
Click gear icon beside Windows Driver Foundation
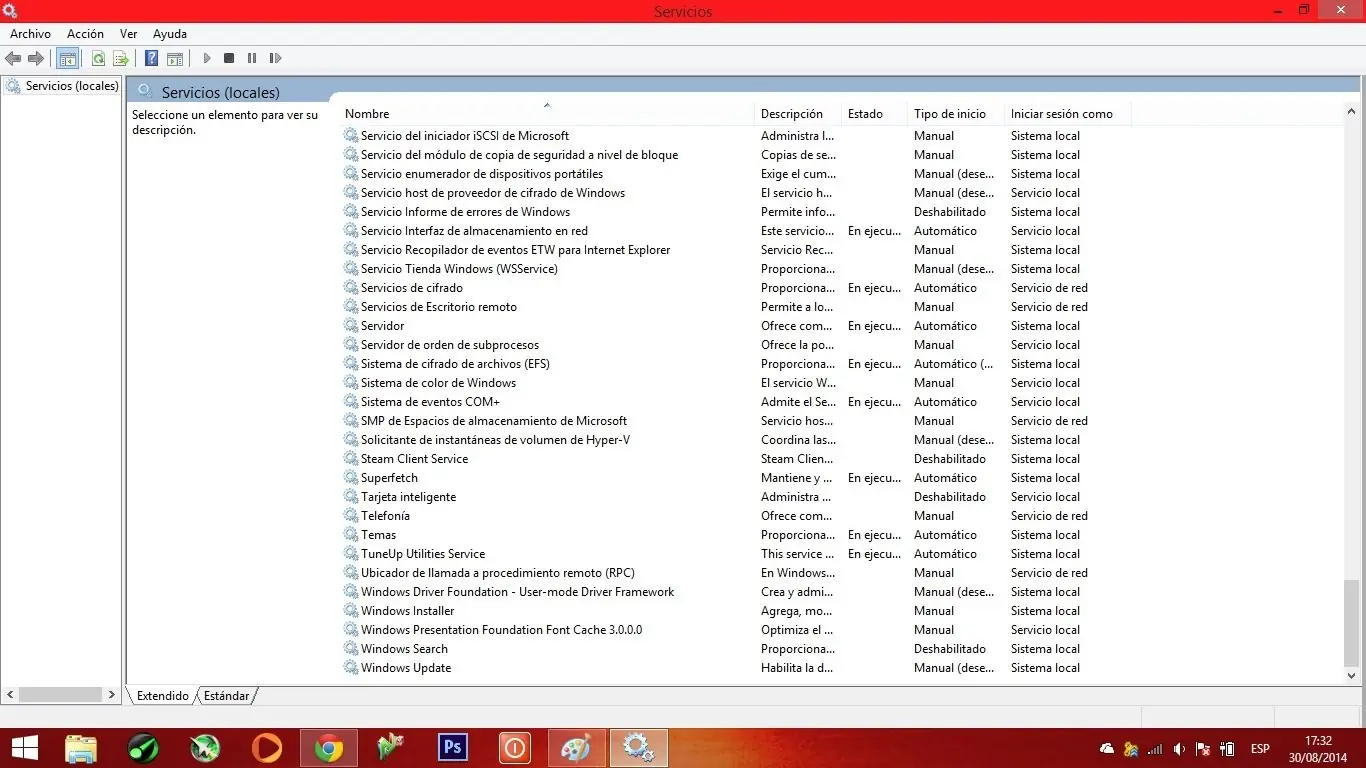pos(351,592)
